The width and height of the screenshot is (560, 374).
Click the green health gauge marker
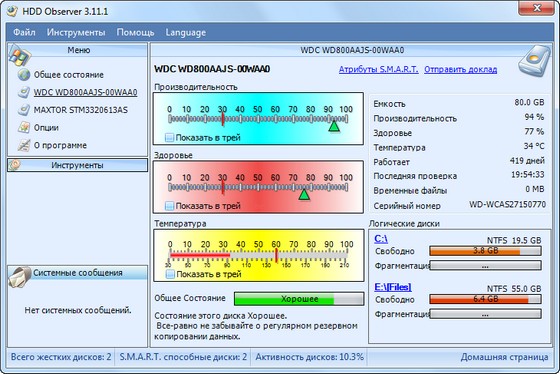click(x=304, y=194)
